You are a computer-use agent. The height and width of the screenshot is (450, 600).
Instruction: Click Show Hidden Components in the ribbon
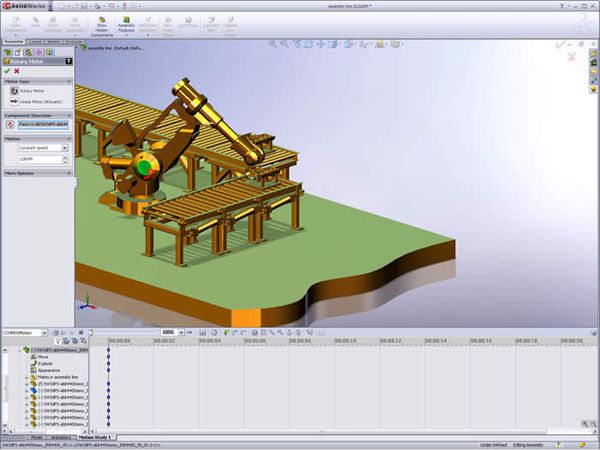click(x=102, y=27)
